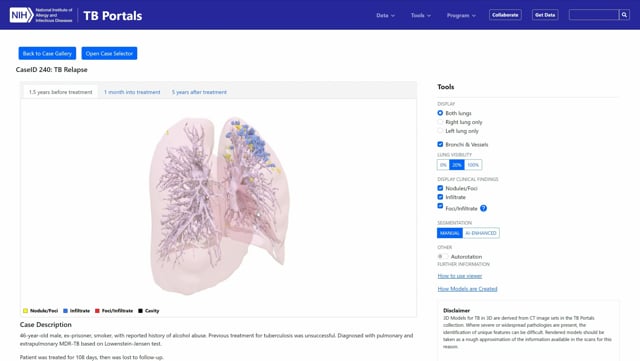
Task: Click the black Cavity legend swatch
Action: (x=140, y=311)
